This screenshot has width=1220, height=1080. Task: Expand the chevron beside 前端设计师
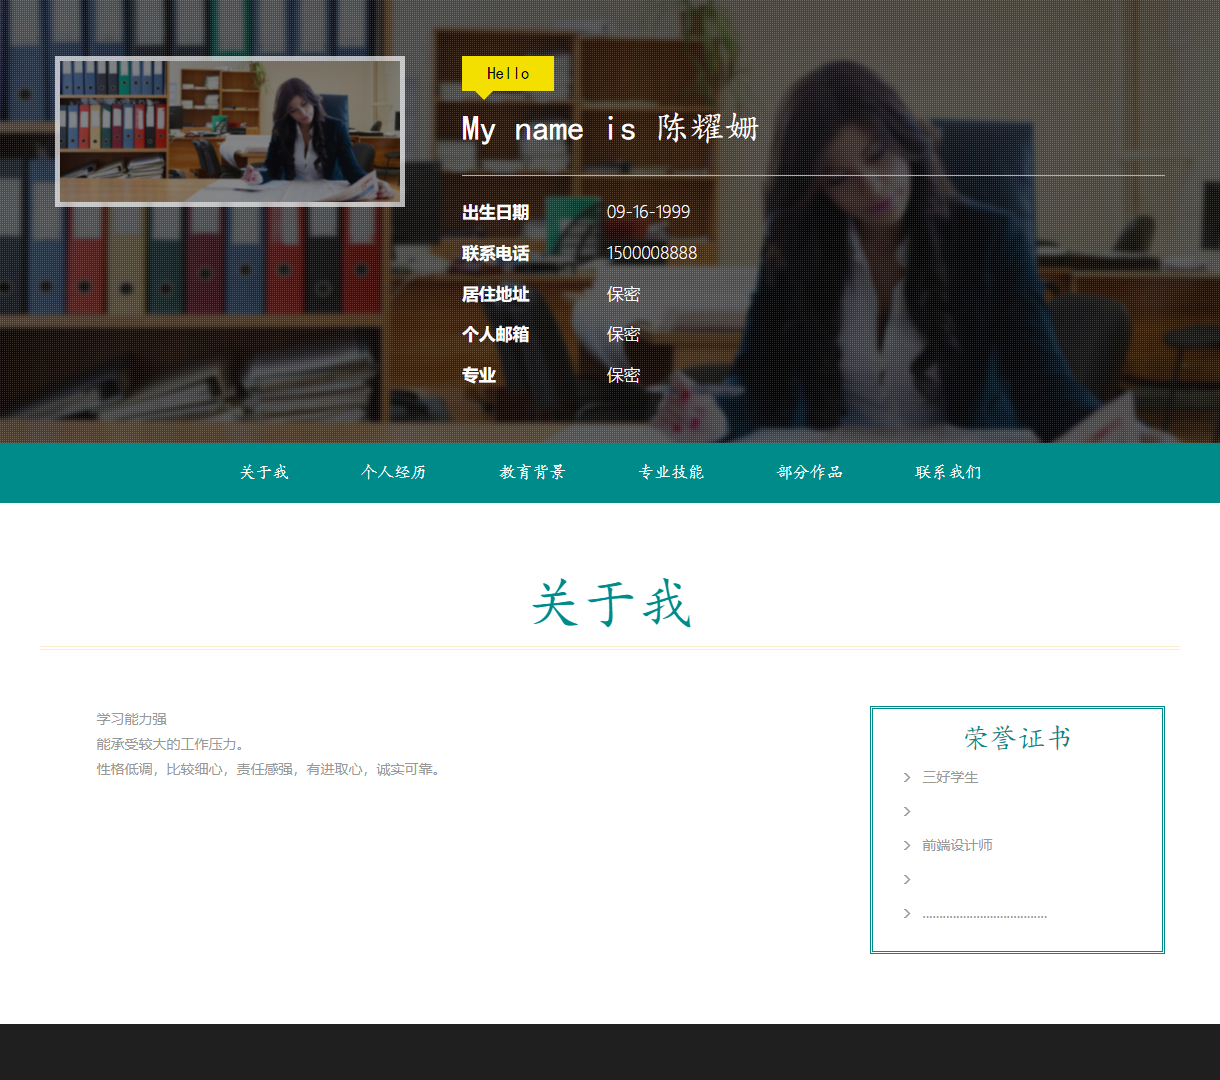(906, 845)
